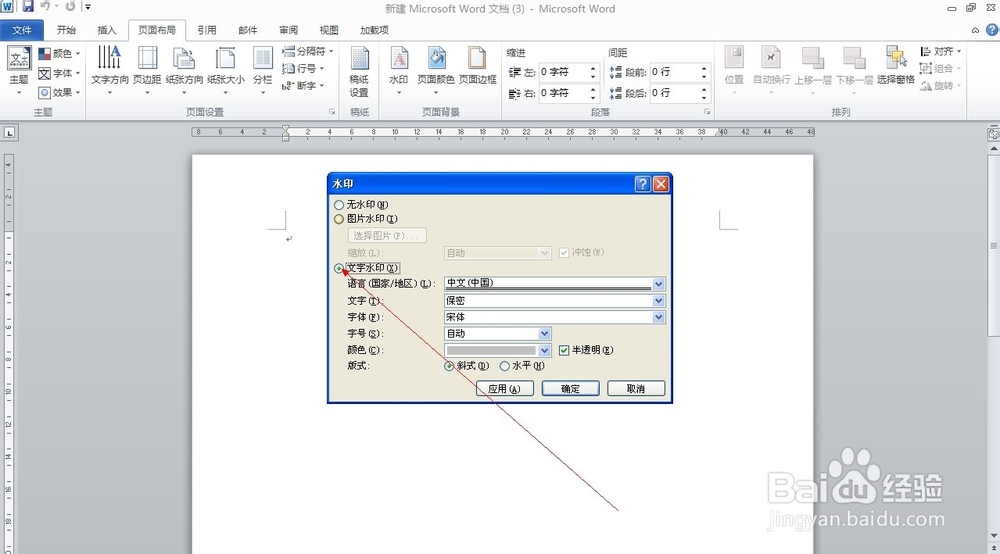This screenshot has width=1000, height=554.
Task: Switch to 视图 View tab
Action: pos(329,30)
